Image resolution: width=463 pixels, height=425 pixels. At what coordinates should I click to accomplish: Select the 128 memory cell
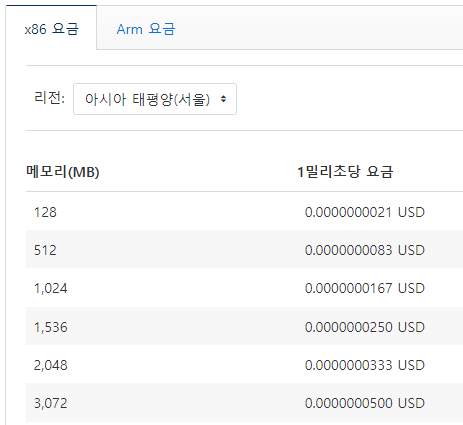pyautogui.click(x=45, y=212)
